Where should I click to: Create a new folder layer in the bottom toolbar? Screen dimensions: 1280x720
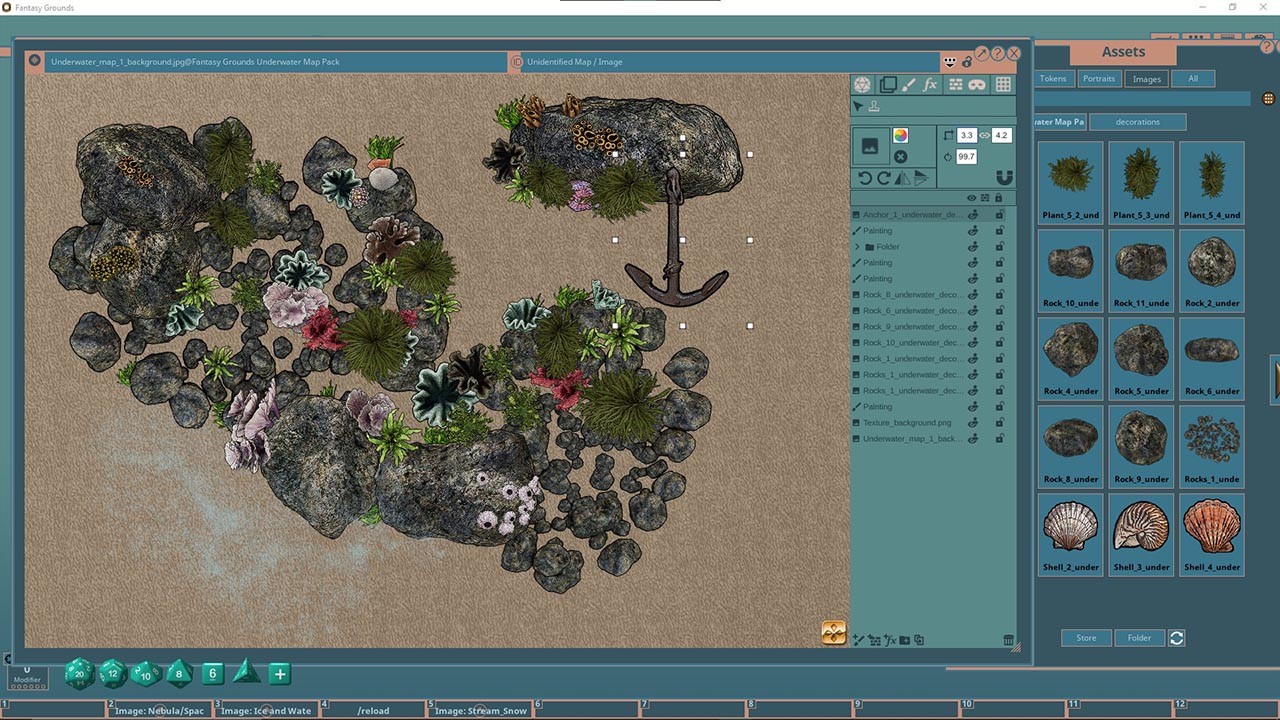click(x=904, y=640)
